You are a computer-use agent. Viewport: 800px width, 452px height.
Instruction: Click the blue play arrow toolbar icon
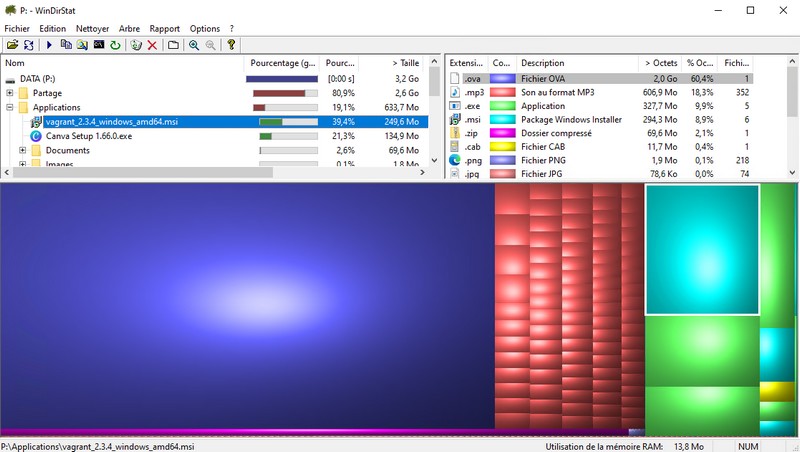49,45
